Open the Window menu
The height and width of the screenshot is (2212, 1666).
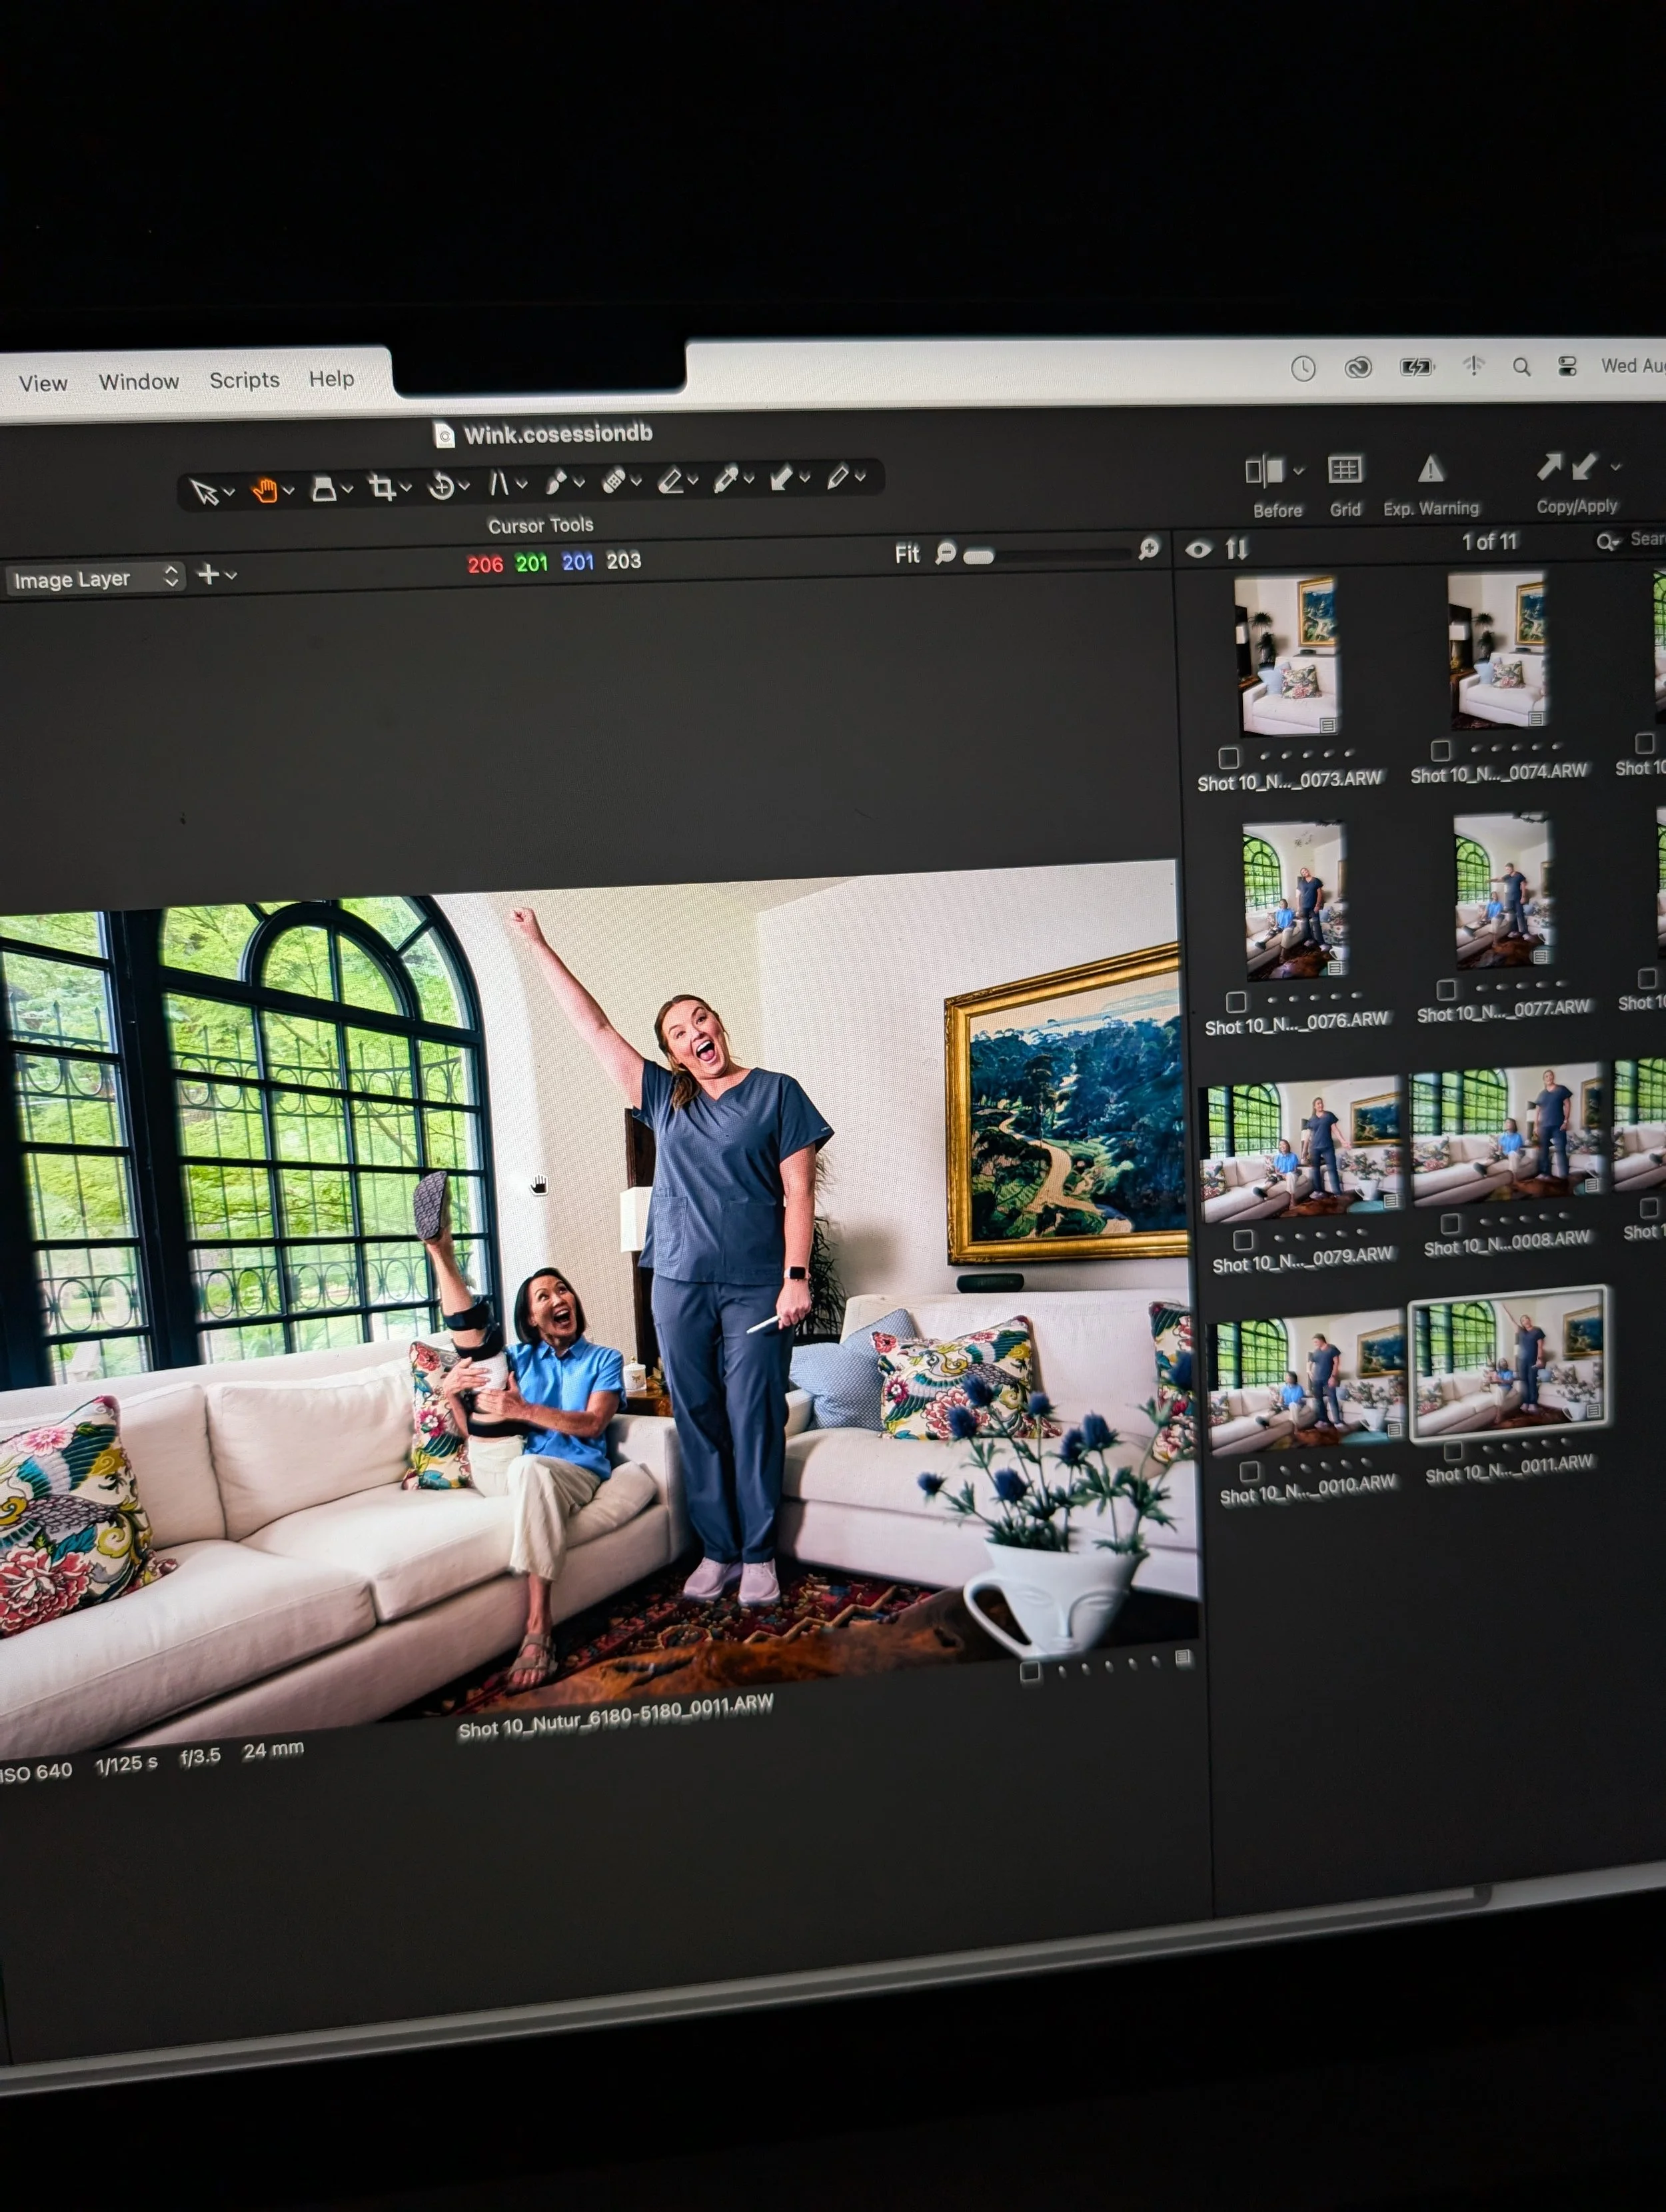[139, 381]
